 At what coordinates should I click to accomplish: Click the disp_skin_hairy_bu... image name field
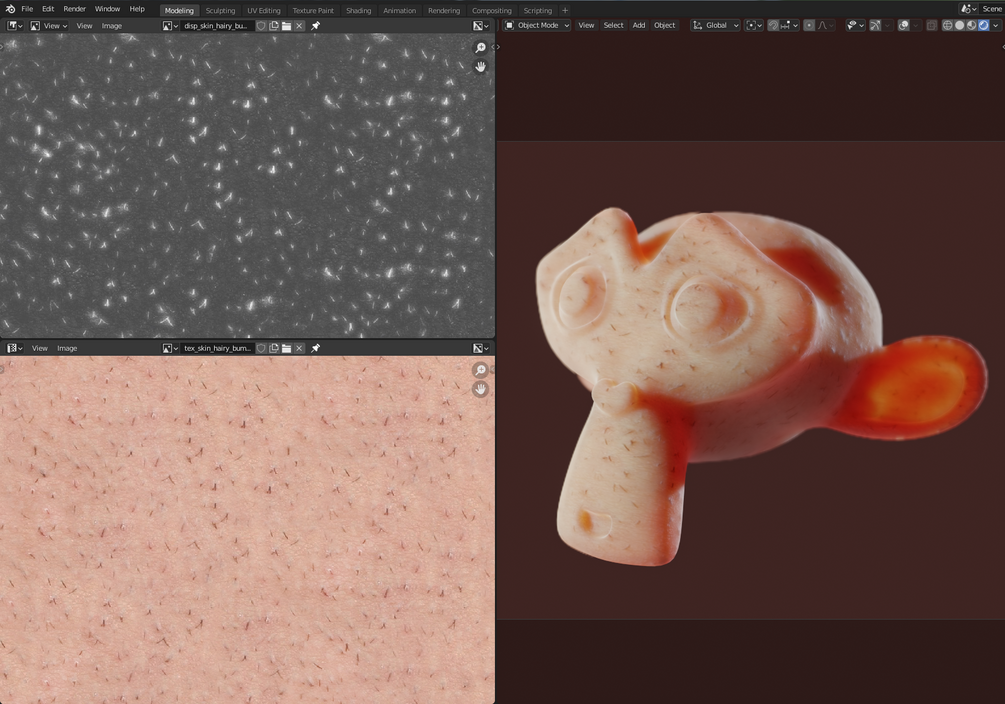pyautogui.click(x=216, y=26)
